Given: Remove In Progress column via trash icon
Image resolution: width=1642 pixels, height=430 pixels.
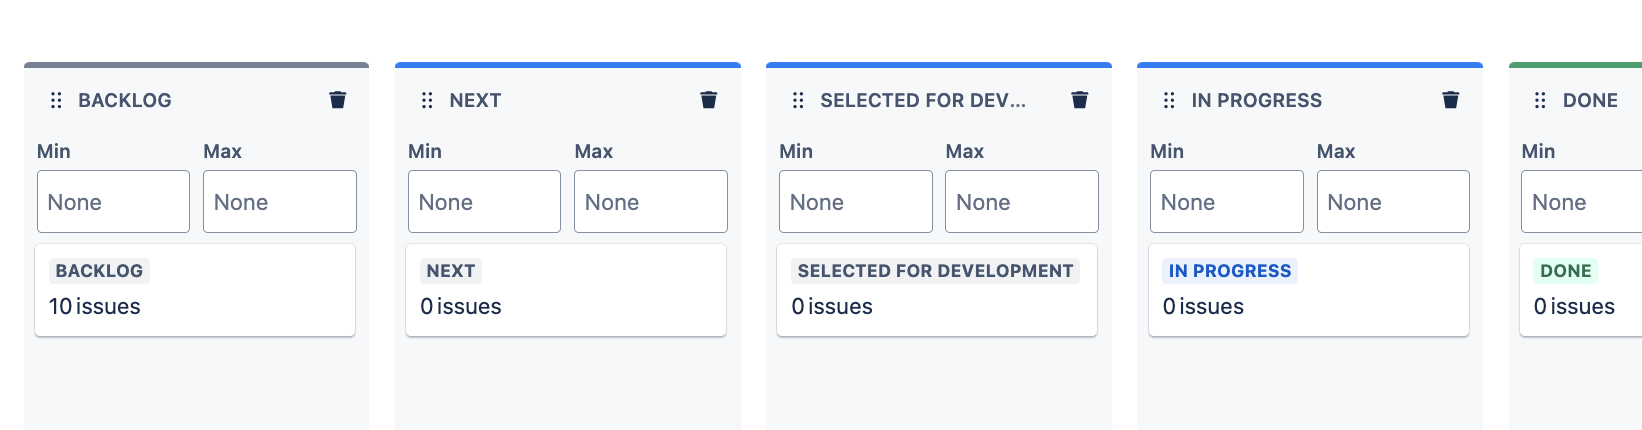Looking at the screenshot, I should (x=1451, y=100).
